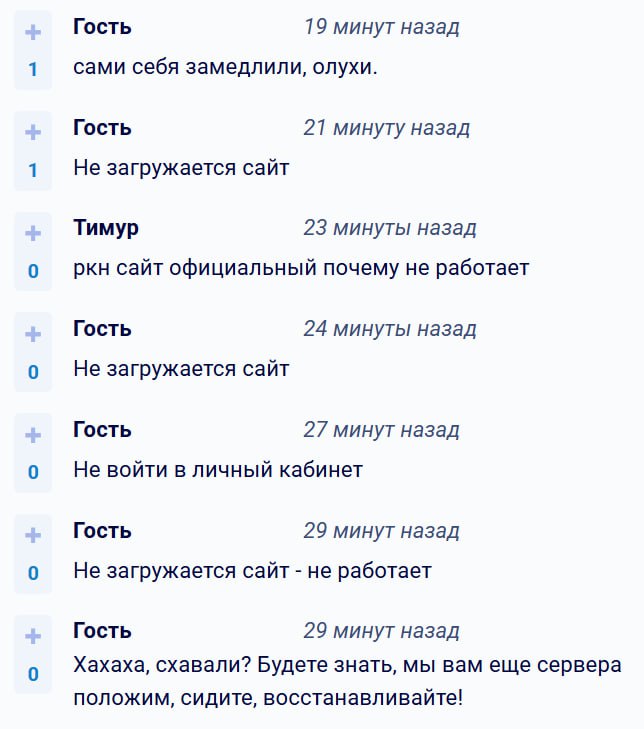
Task: Click text "ркн сайт официальный почему не работает"
Action: [x=301, y=268]
